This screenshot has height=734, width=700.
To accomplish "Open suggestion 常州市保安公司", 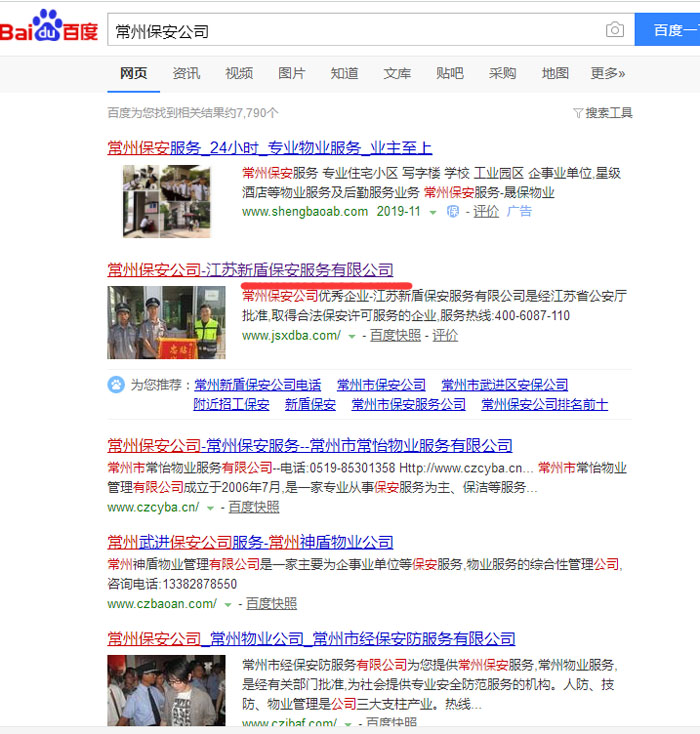I will [x=381, y=385].
